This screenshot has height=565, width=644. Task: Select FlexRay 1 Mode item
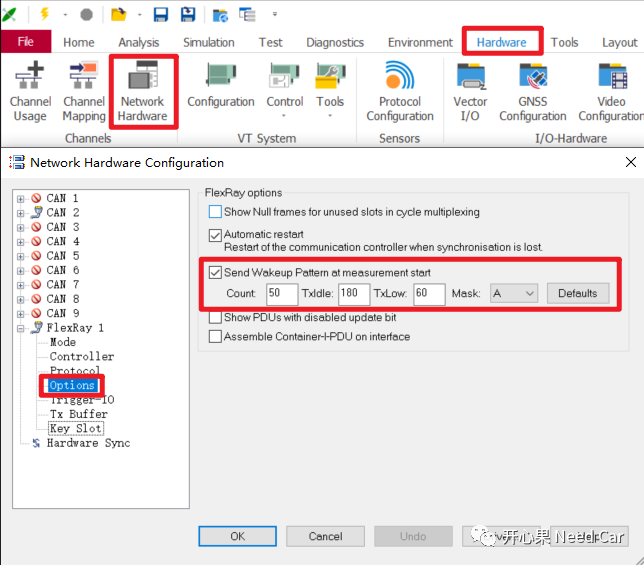[62, 342]
